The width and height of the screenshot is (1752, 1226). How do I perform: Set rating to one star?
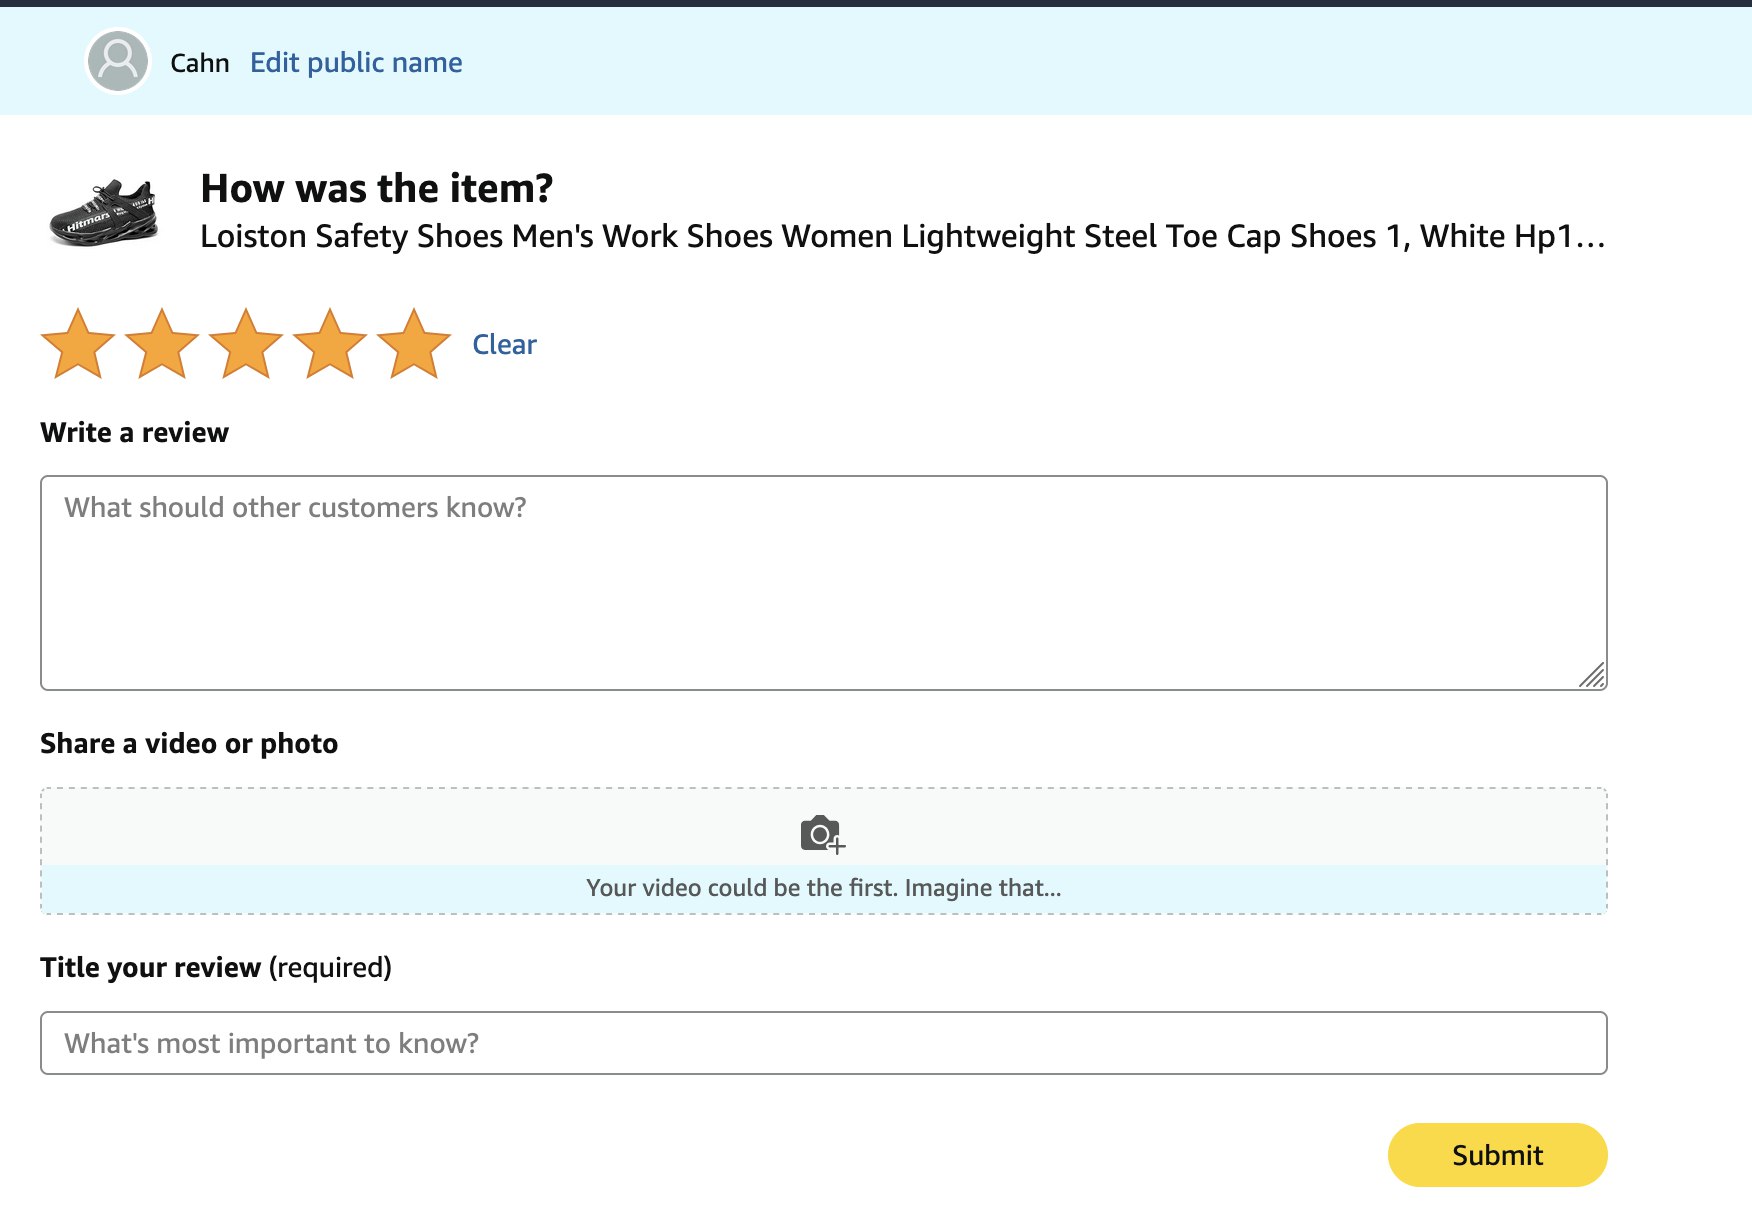click(x=78, y=345)
